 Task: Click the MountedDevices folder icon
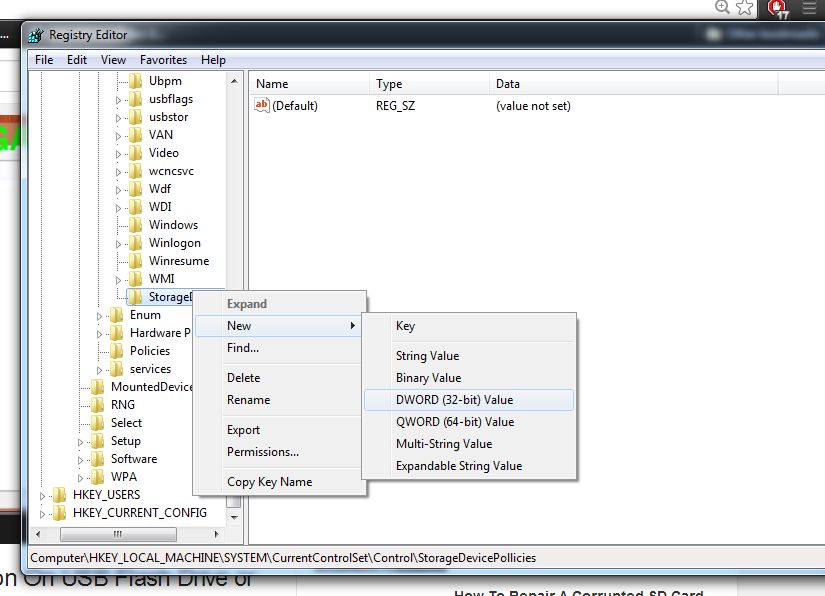coord(98,387)
